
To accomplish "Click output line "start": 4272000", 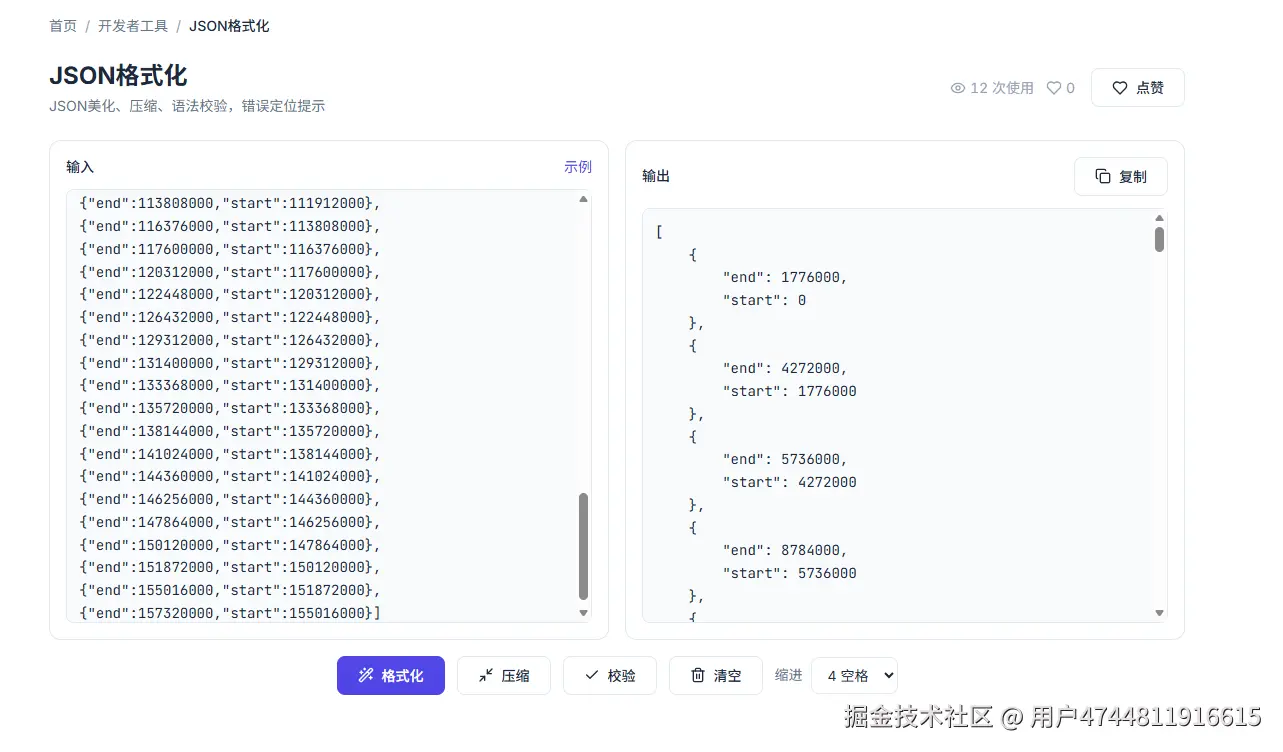I will (789, 482).
